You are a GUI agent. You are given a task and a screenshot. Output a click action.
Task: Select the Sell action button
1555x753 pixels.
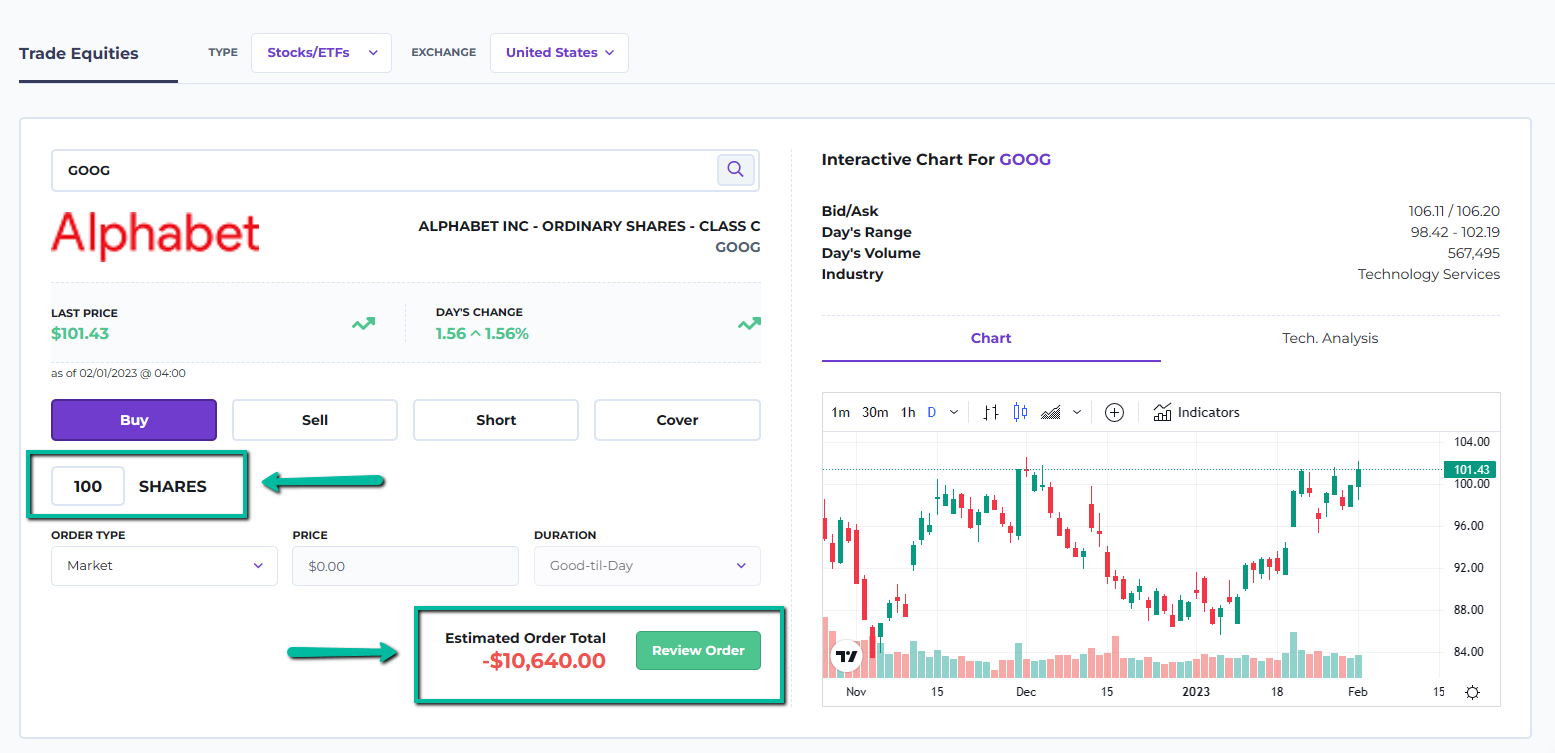coord(315,420)
